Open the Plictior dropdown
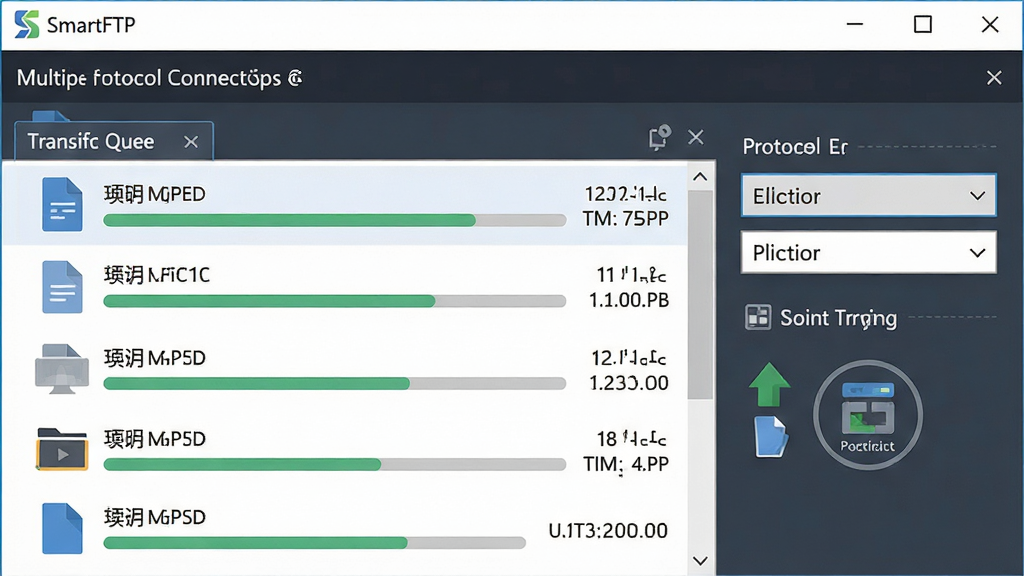1024x576 pixels. (x=869, y=252)
